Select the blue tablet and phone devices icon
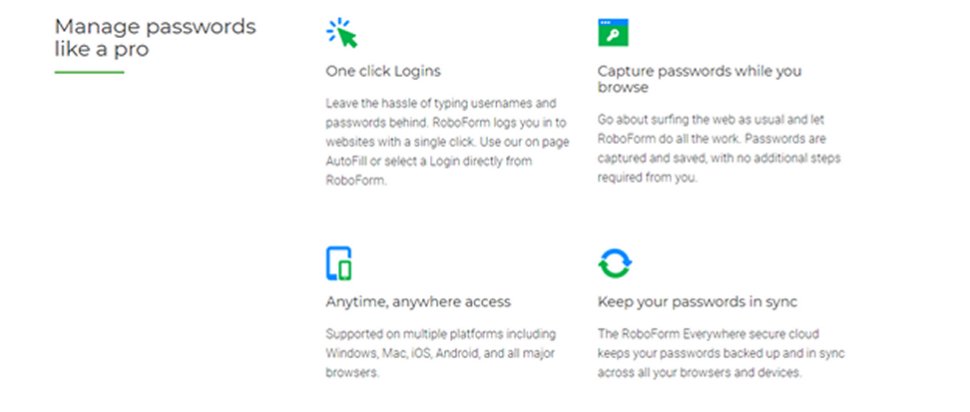The height and width of the screenshot is (412, 970). (x=339, y=264)
